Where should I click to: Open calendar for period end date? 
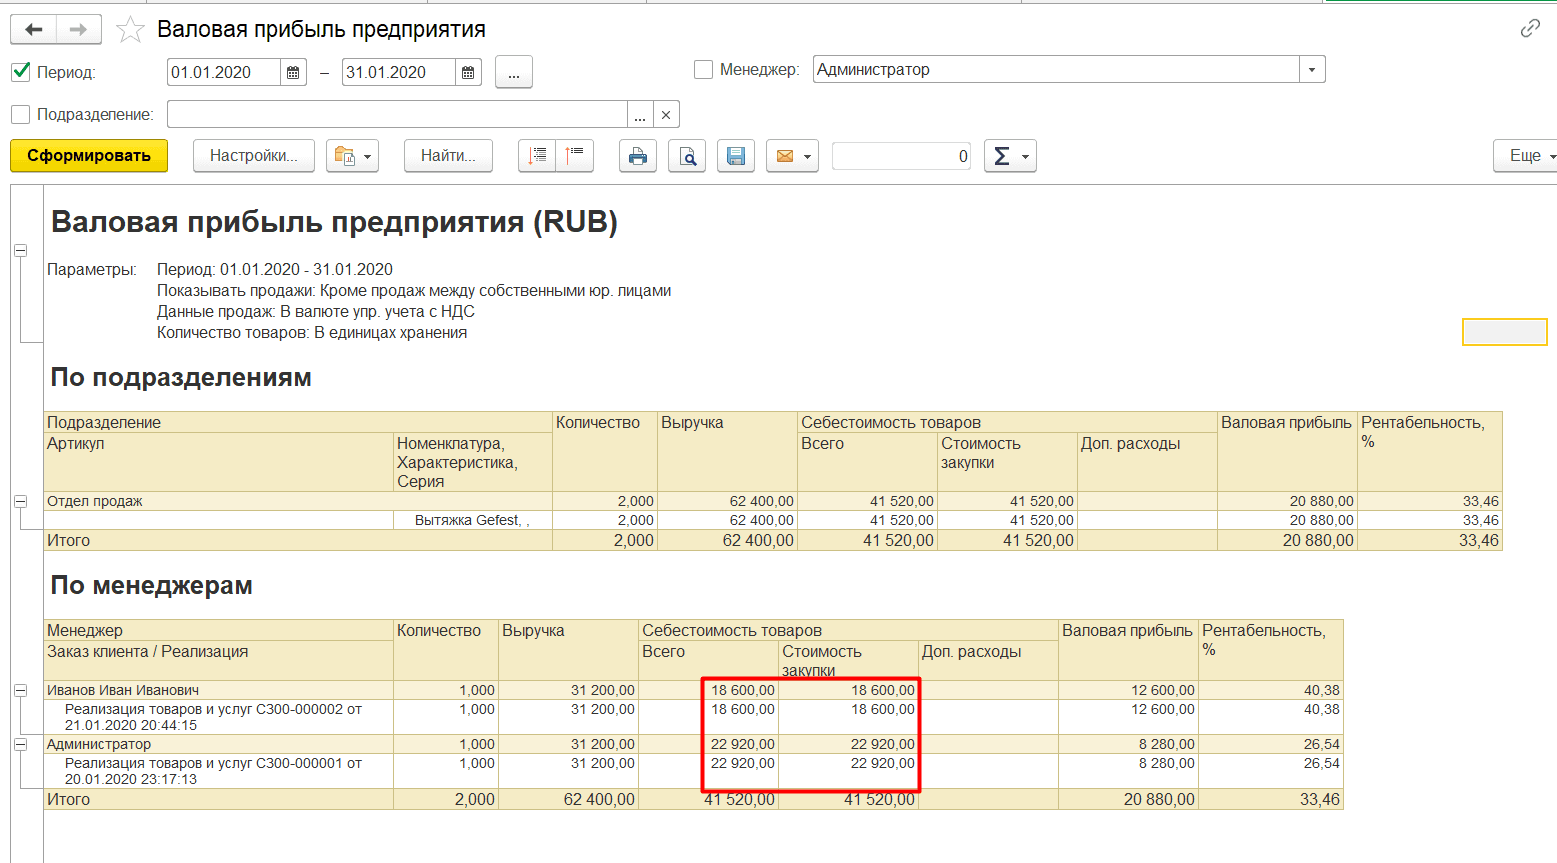(468, 72)
